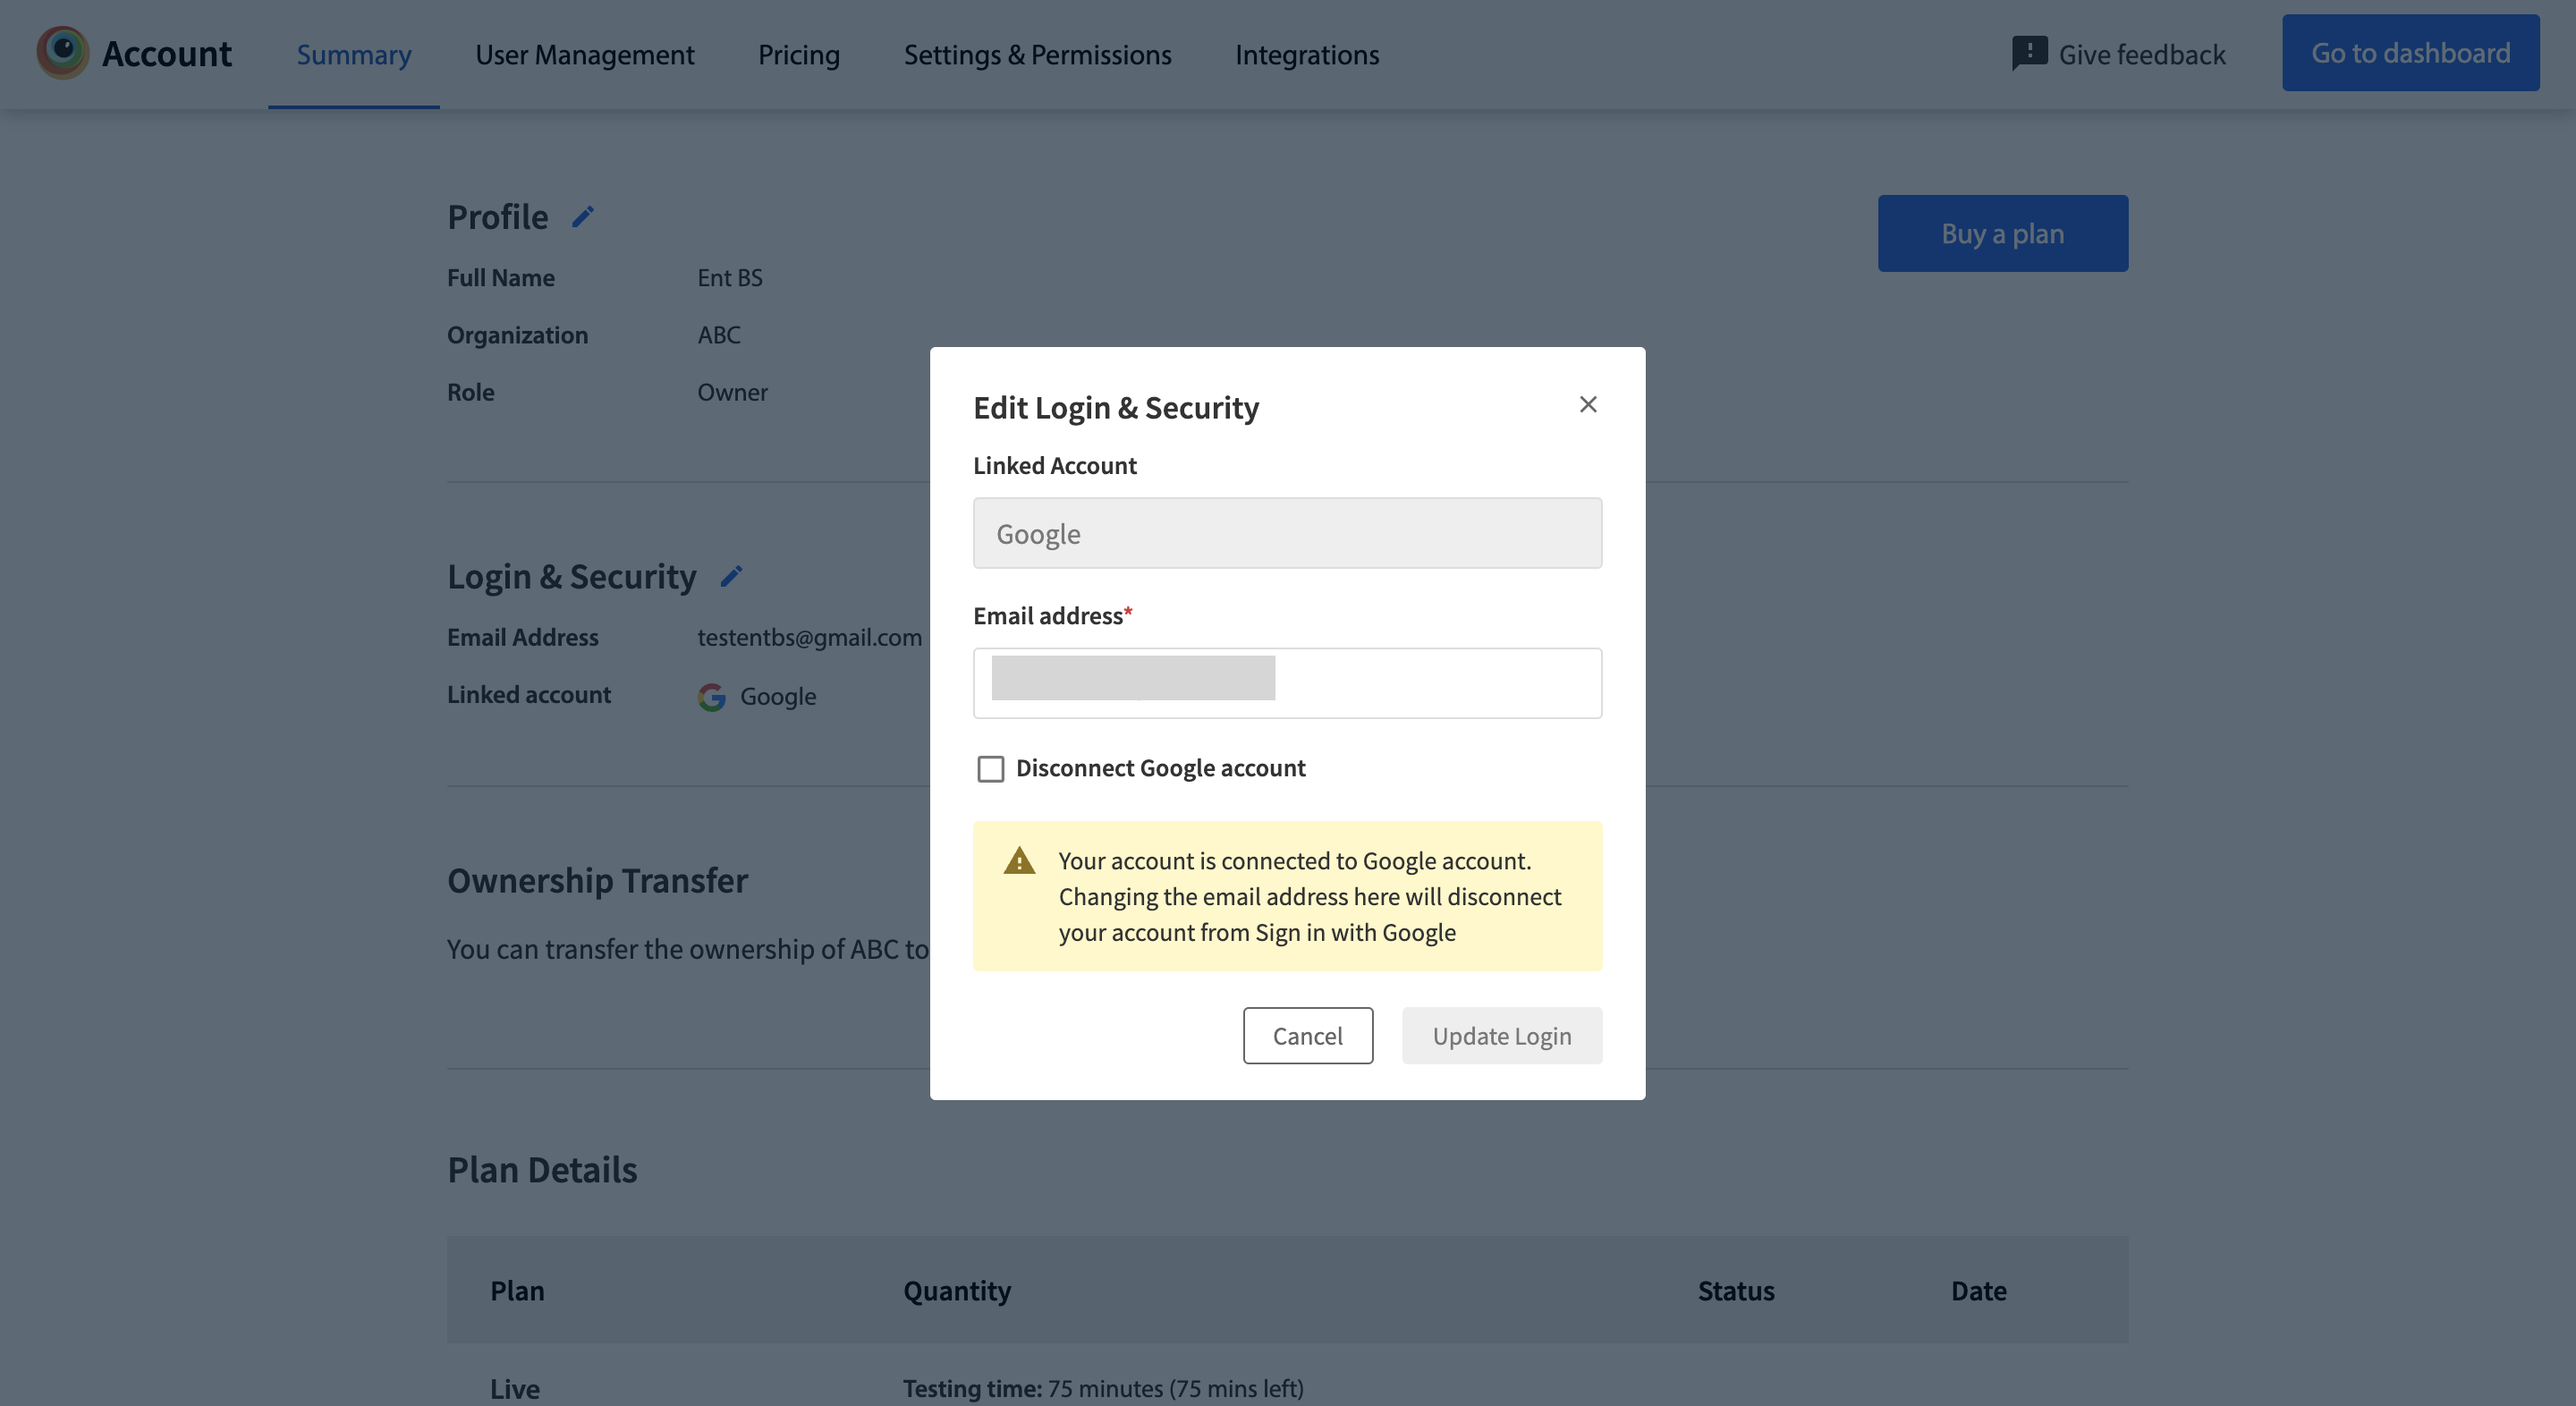Click Go to dashboard button
The image size is (2576, 1406).
[2410, 53]
